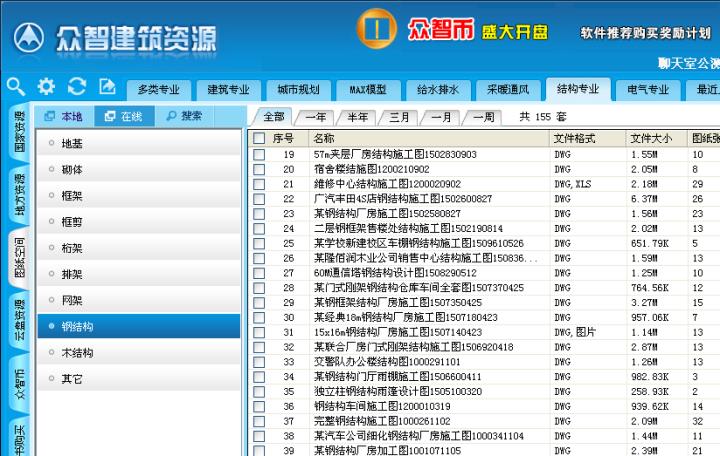Image resolution: width=720 pixels, height=456 pixels.
Task: Click the refresh arrows icon
Action: tap(77, 87)
